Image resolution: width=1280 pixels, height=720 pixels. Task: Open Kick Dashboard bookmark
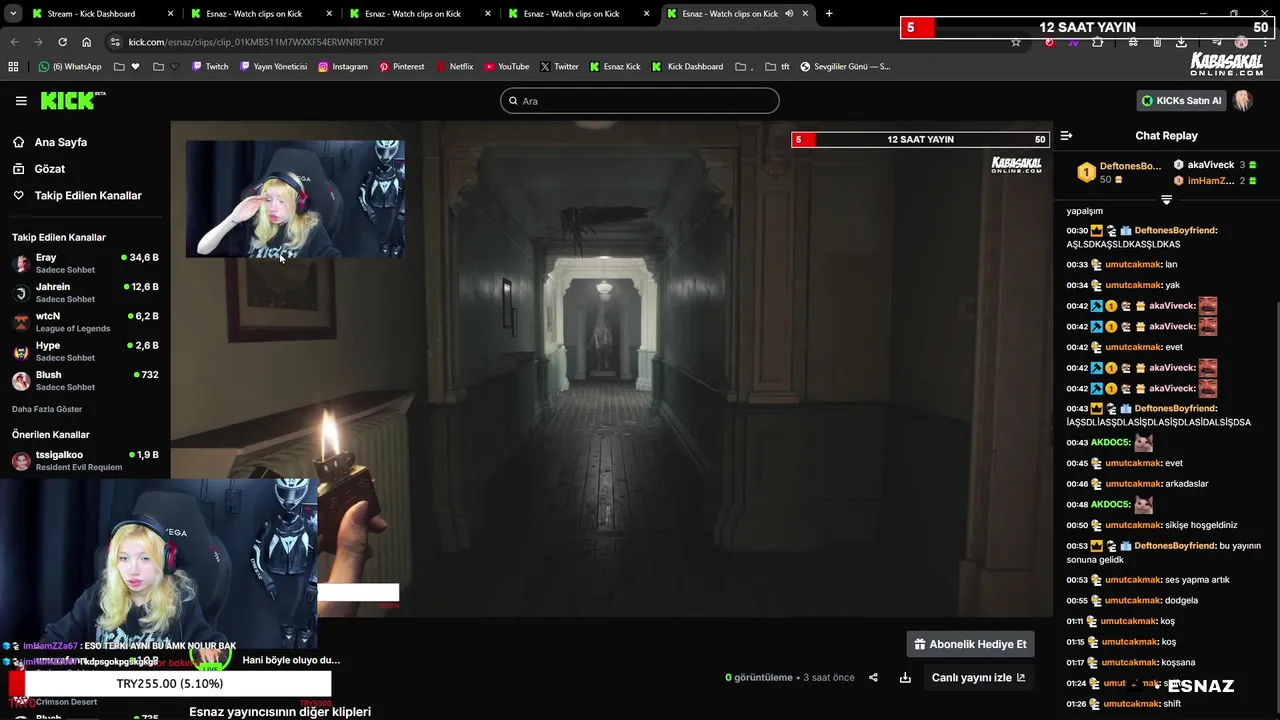[x=688, y=67]
